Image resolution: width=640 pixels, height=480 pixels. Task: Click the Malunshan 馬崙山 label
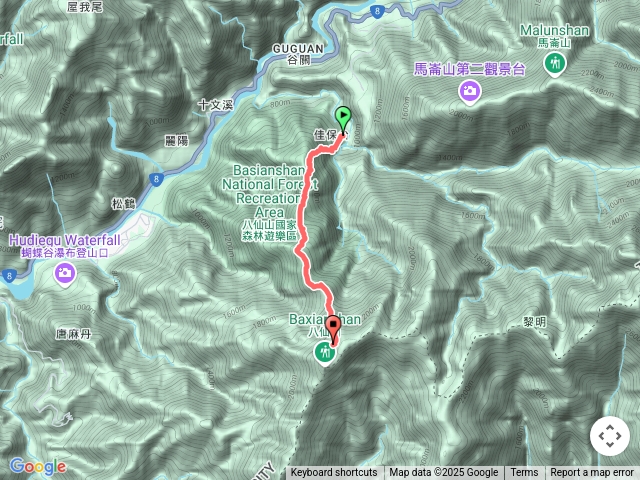(x=554, y=36)
